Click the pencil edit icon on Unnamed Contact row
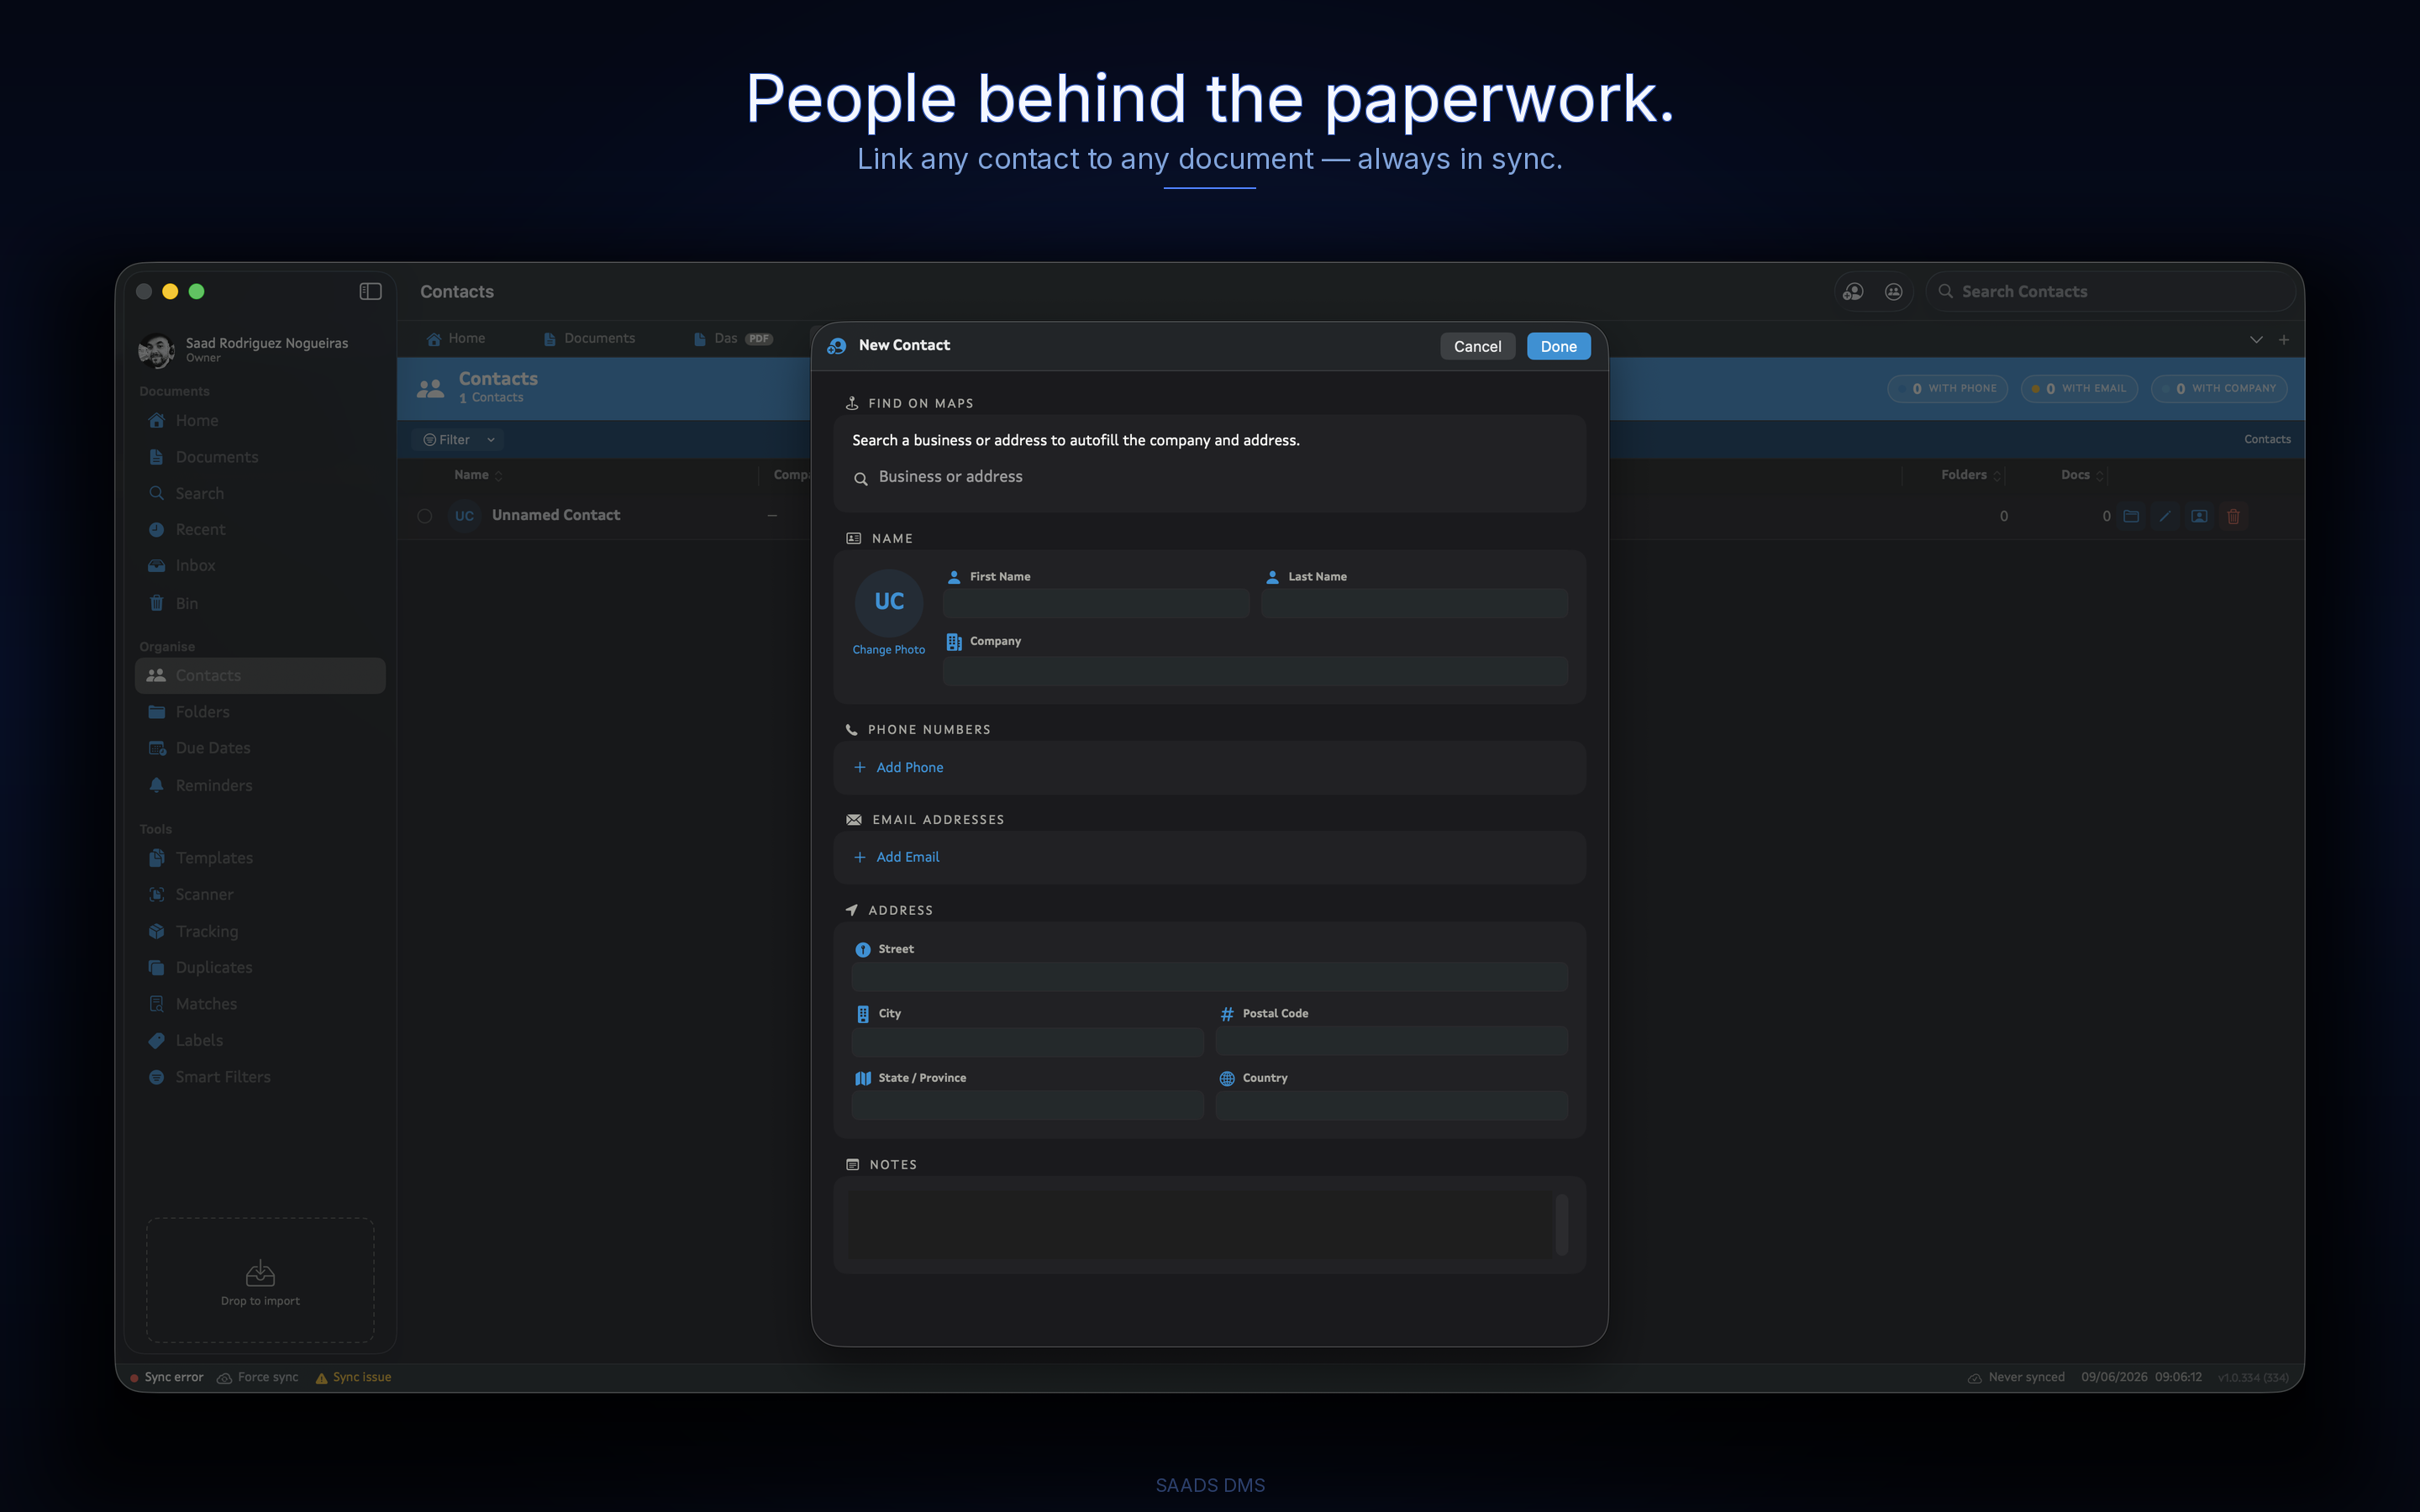Image resolution: width=2420 pixels, height=1512 pixels. tap(2165, 516)
